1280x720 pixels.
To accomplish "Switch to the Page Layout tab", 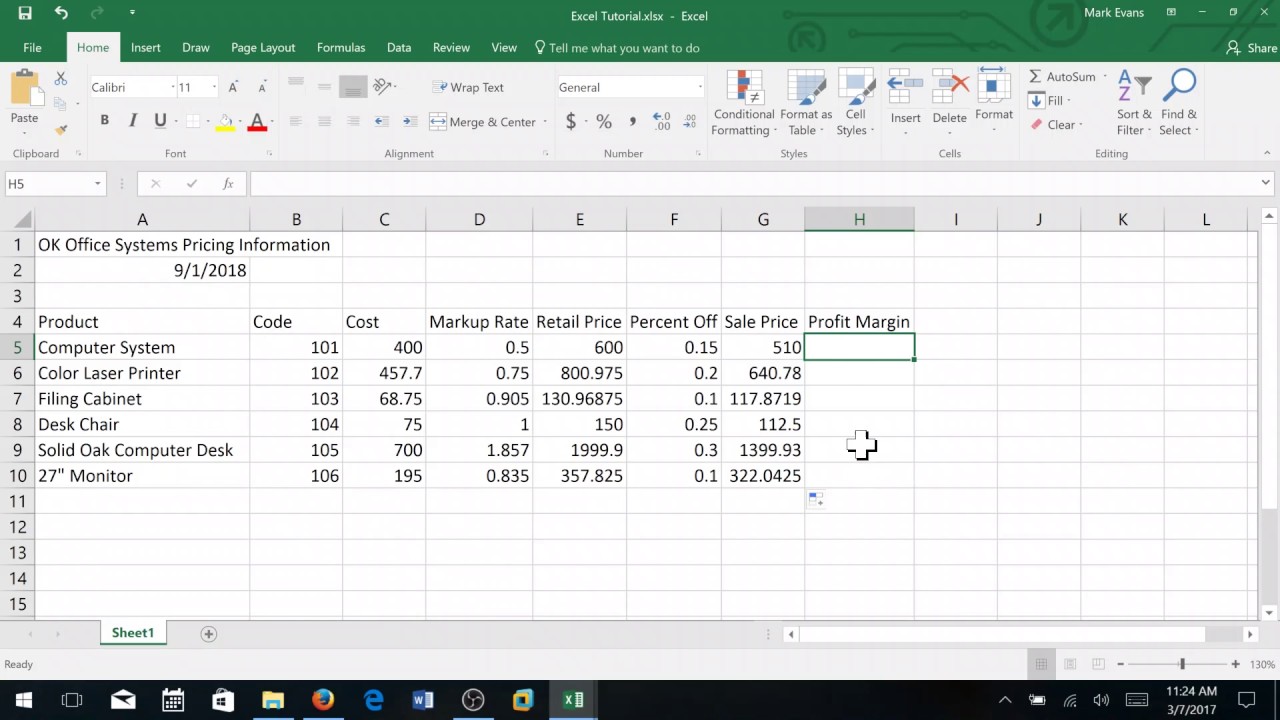I will pos(263,47).
